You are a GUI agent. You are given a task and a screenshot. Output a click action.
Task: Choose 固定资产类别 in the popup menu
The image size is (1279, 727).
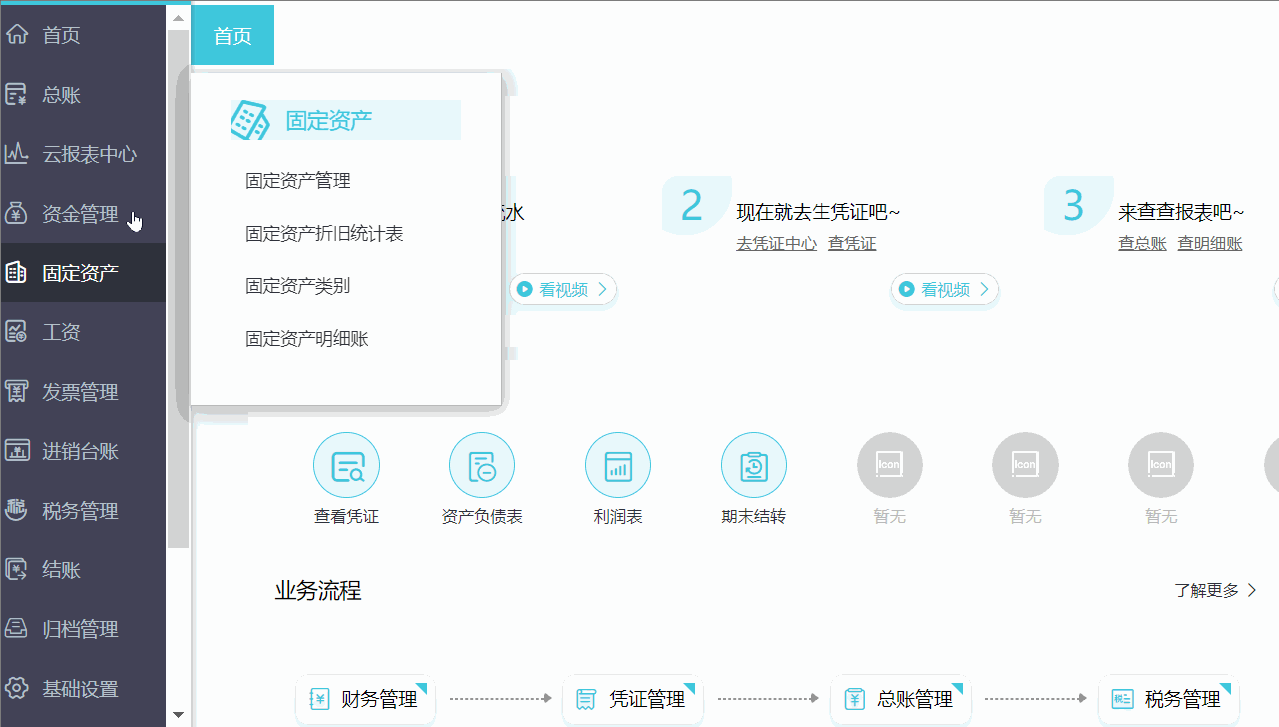[298, 286]
